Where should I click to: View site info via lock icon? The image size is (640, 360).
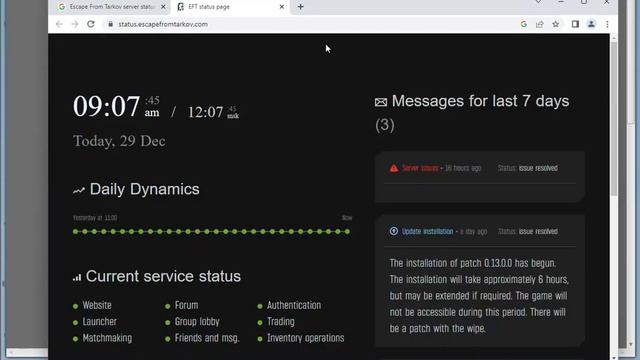point(110,24)
